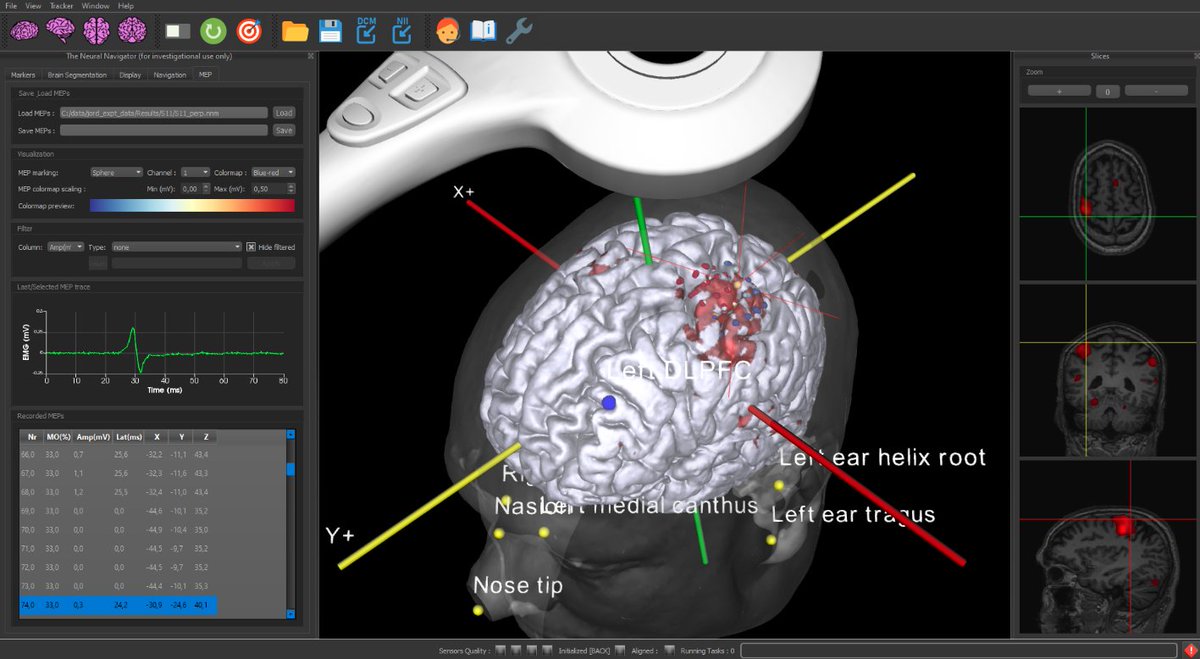Open the Help menu

[x=126, y=6]
